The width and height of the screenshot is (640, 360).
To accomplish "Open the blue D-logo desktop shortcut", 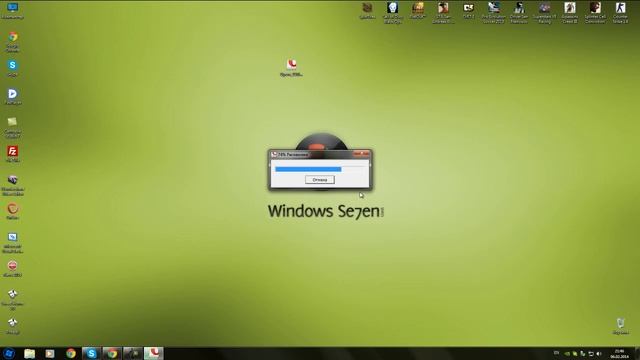I will [x=13, y=96].
